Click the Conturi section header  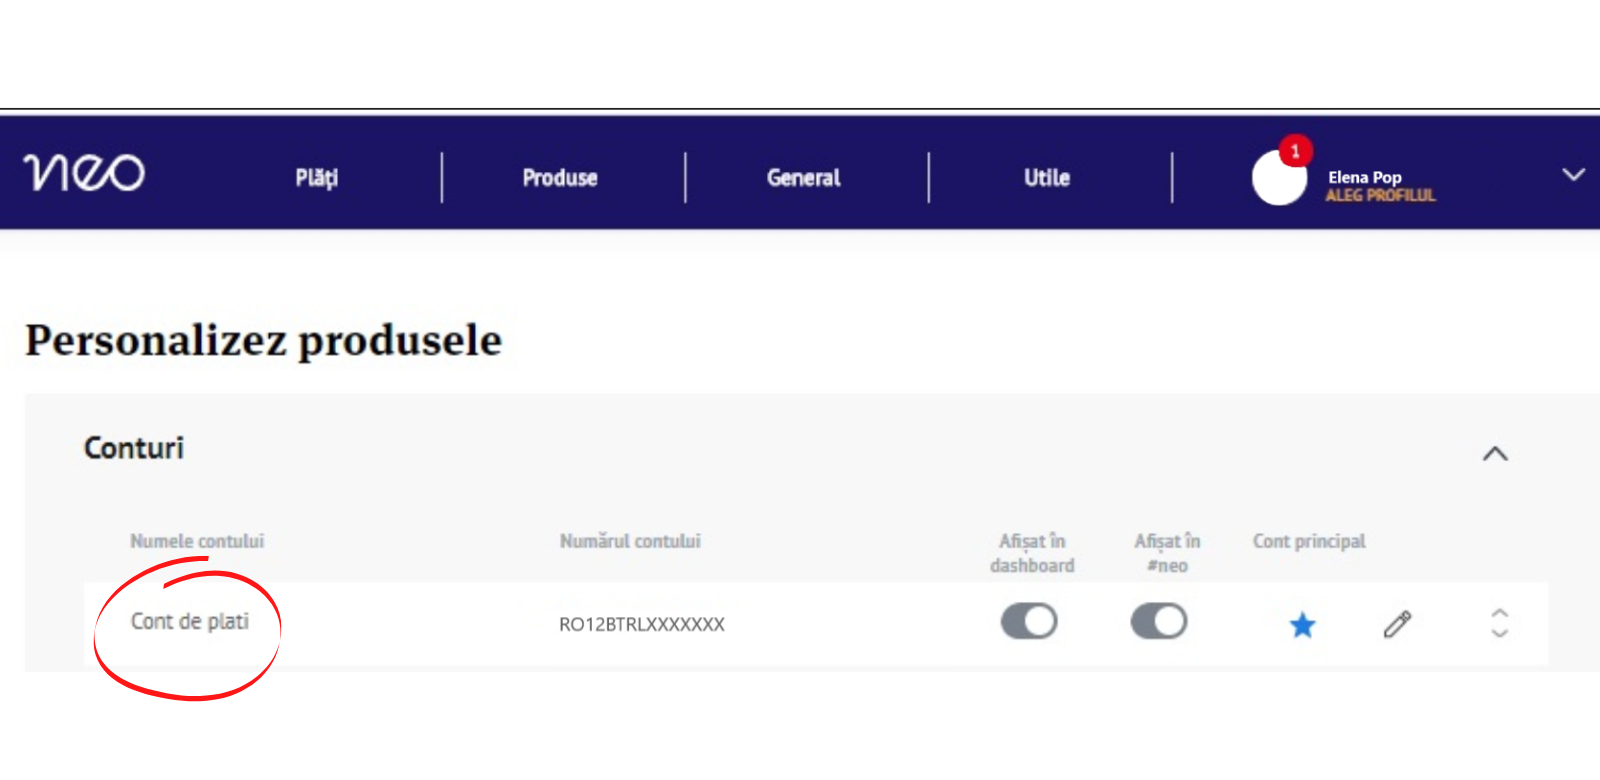pyautogui.click(x=134, y=448)
